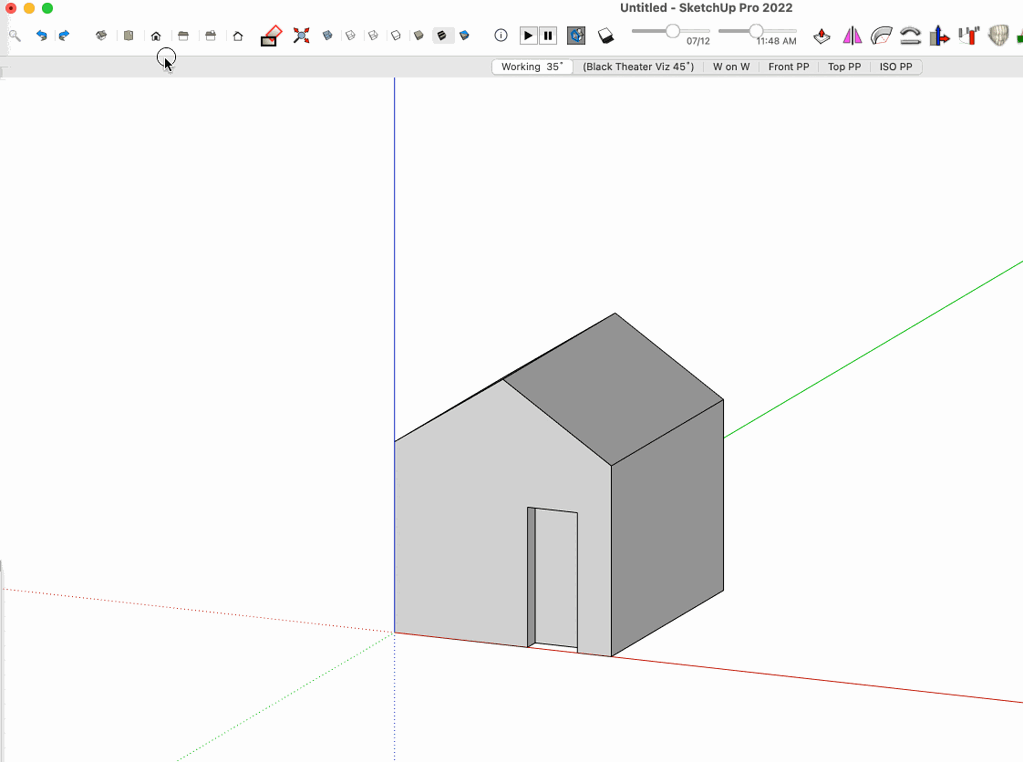Switch to Black Theater Viz 45° scene

click(x=638, y=67)
